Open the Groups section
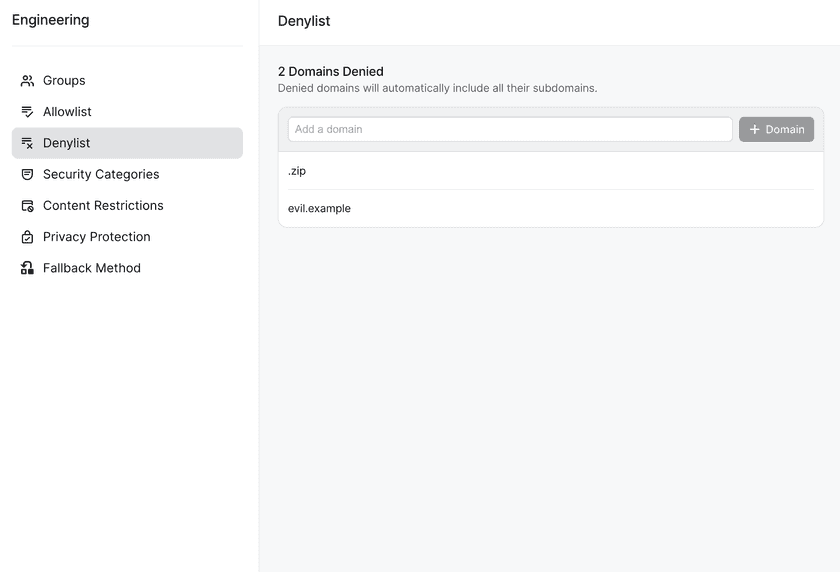The image size is (840, 572). pyautogui.click(x=64, y=81)
